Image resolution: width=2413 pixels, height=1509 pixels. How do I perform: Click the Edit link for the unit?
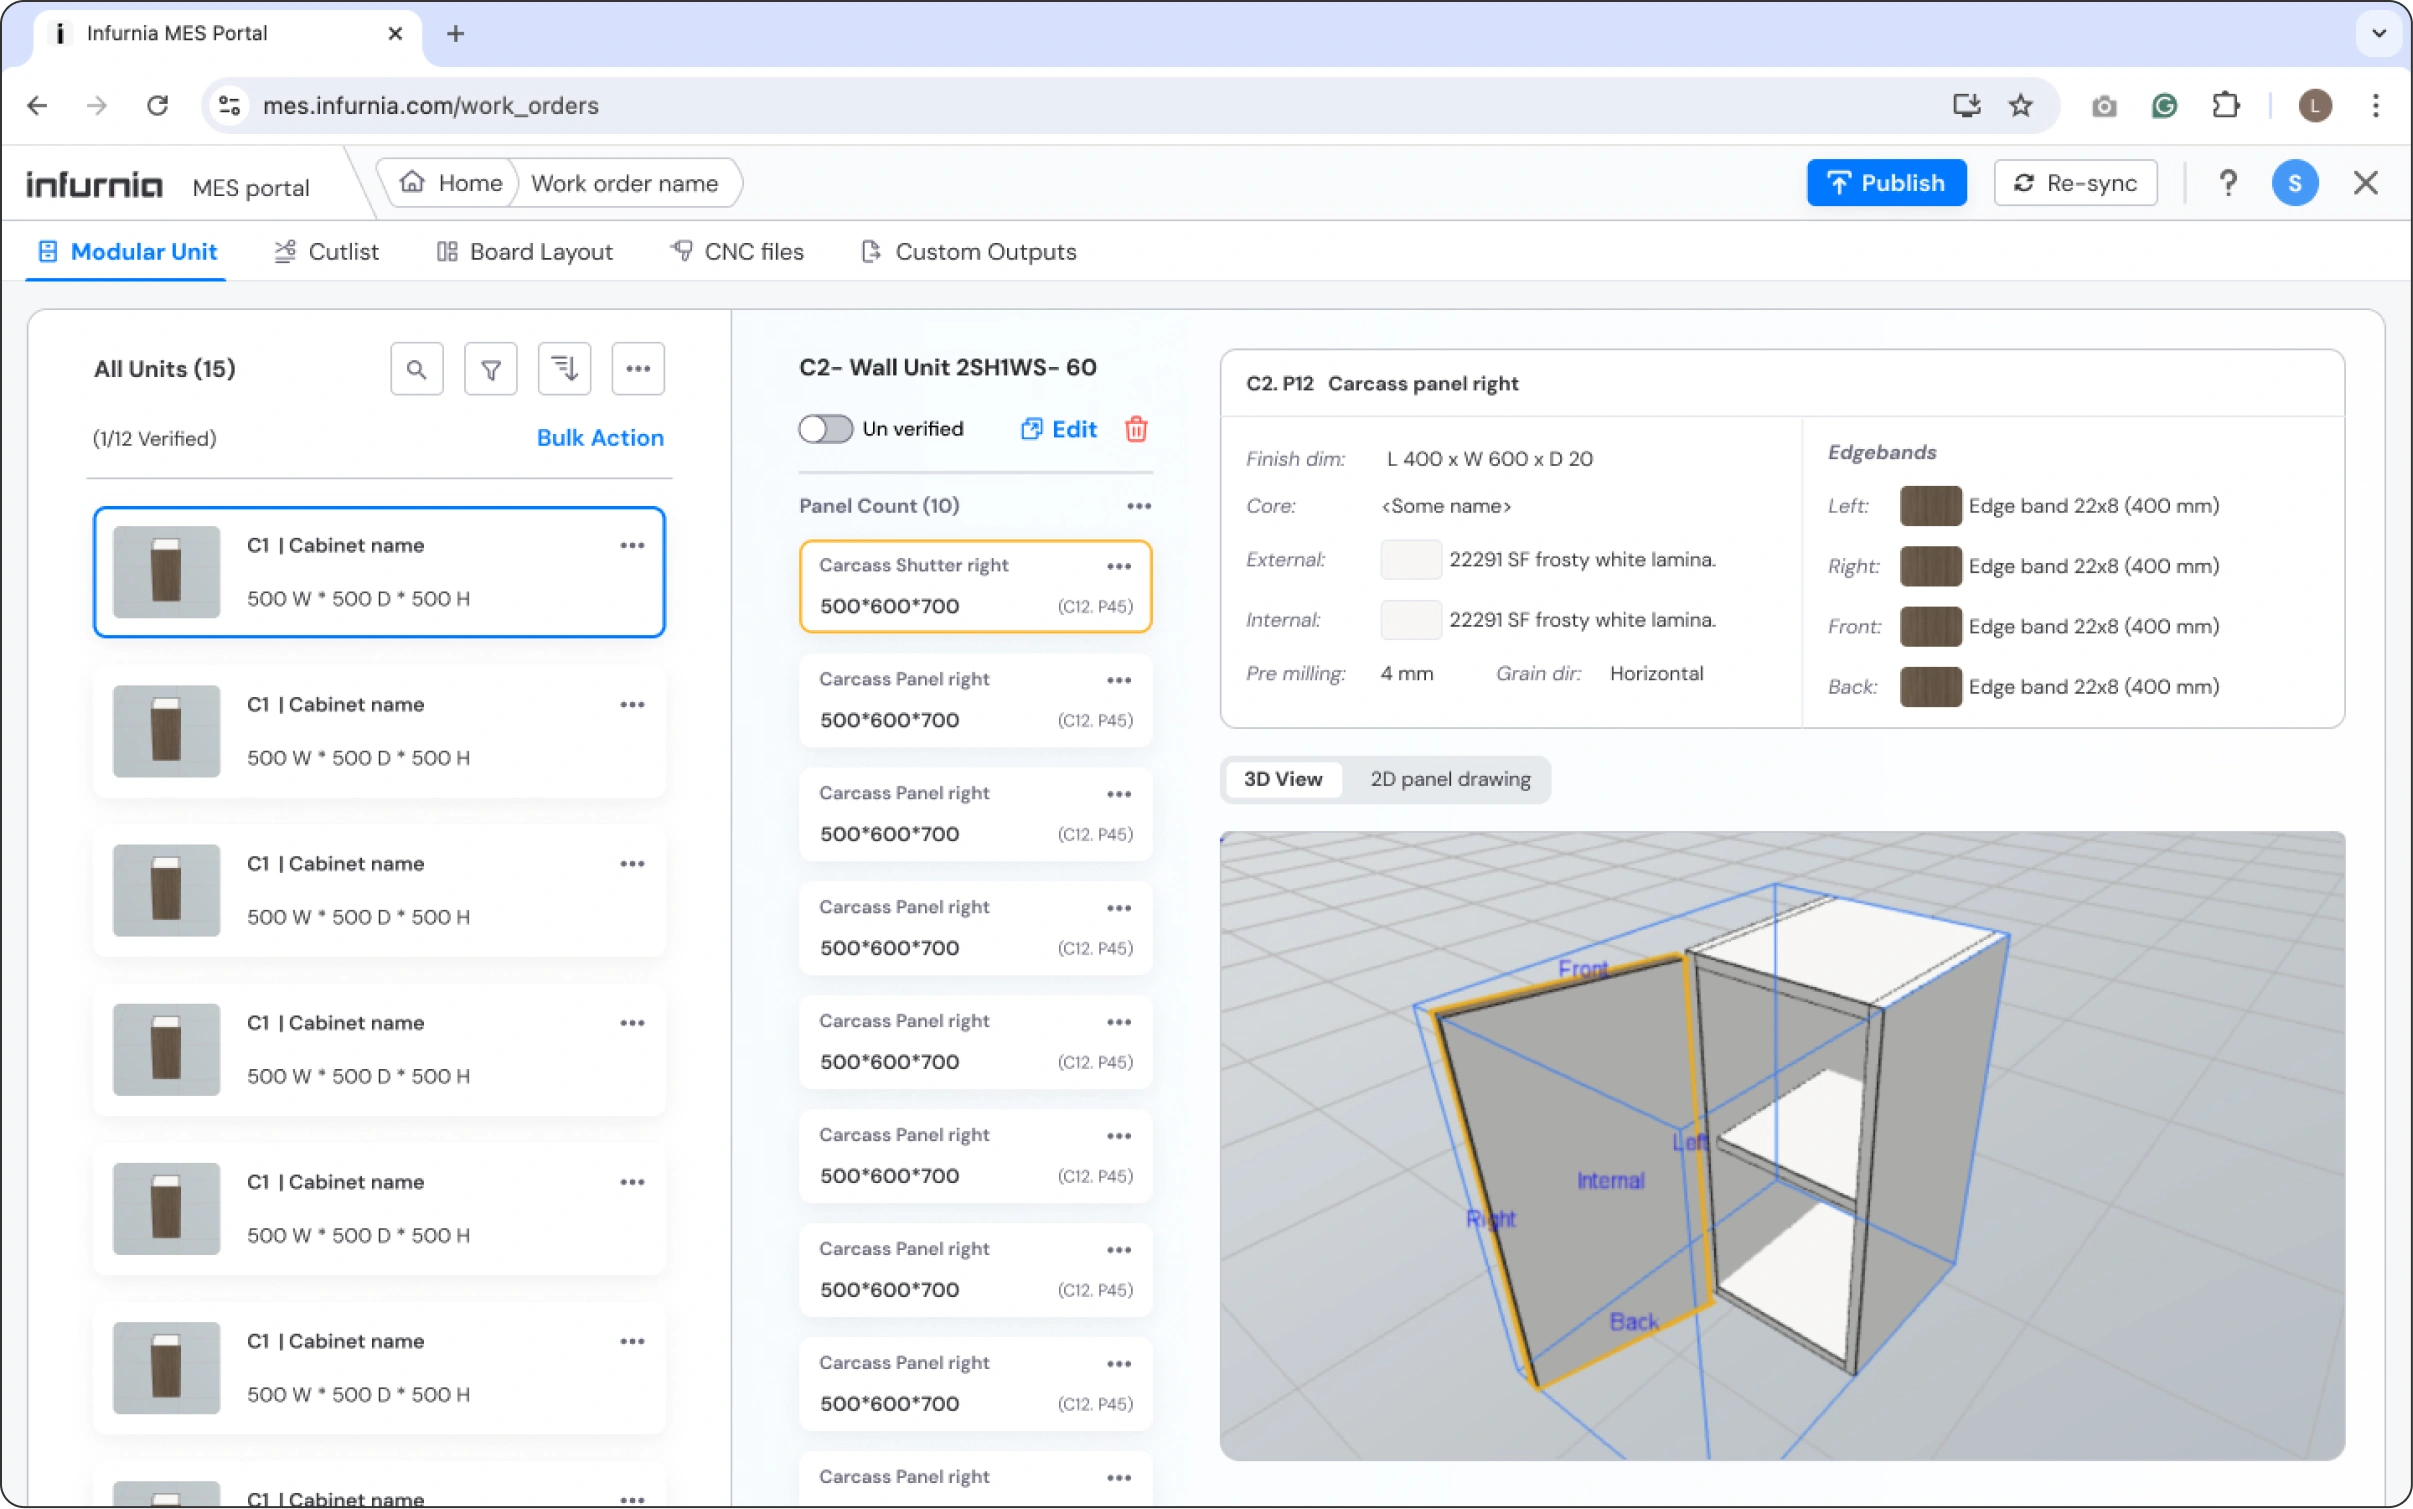(1058, 429)
